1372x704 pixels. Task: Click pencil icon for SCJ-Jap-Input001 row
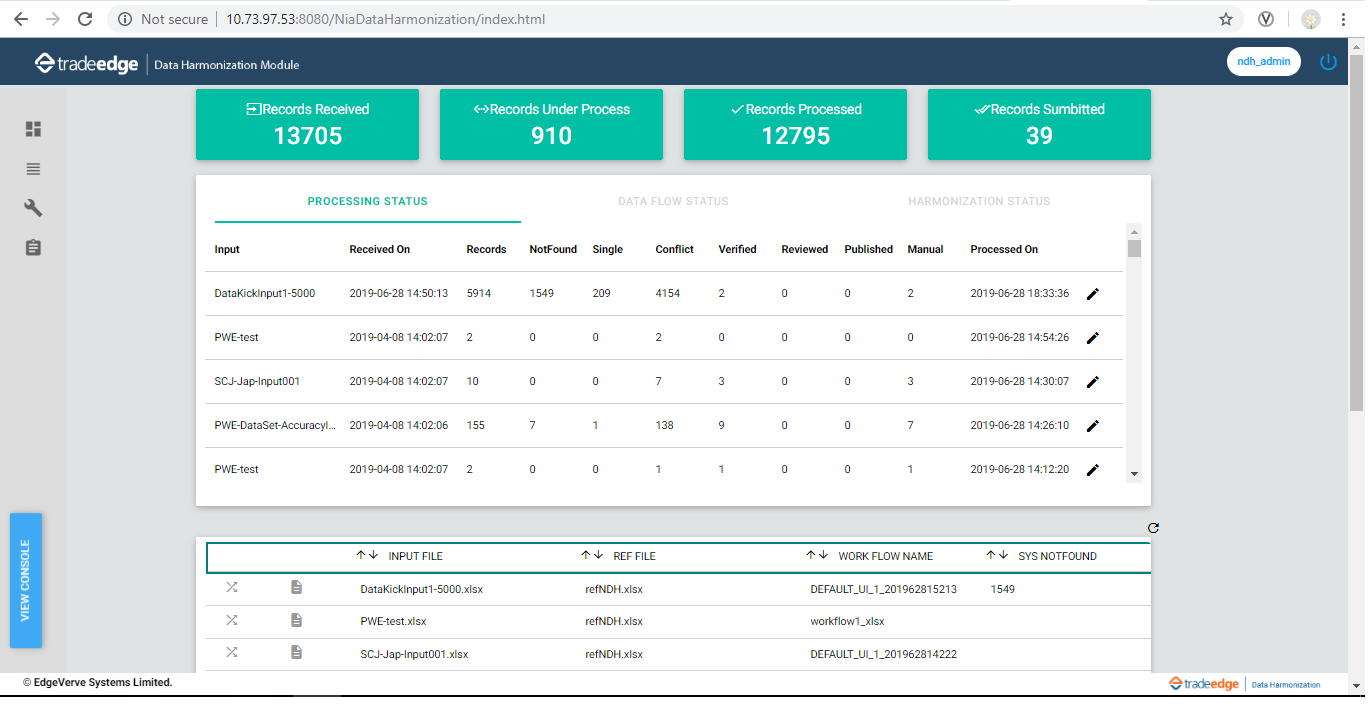click(1093, 382)
